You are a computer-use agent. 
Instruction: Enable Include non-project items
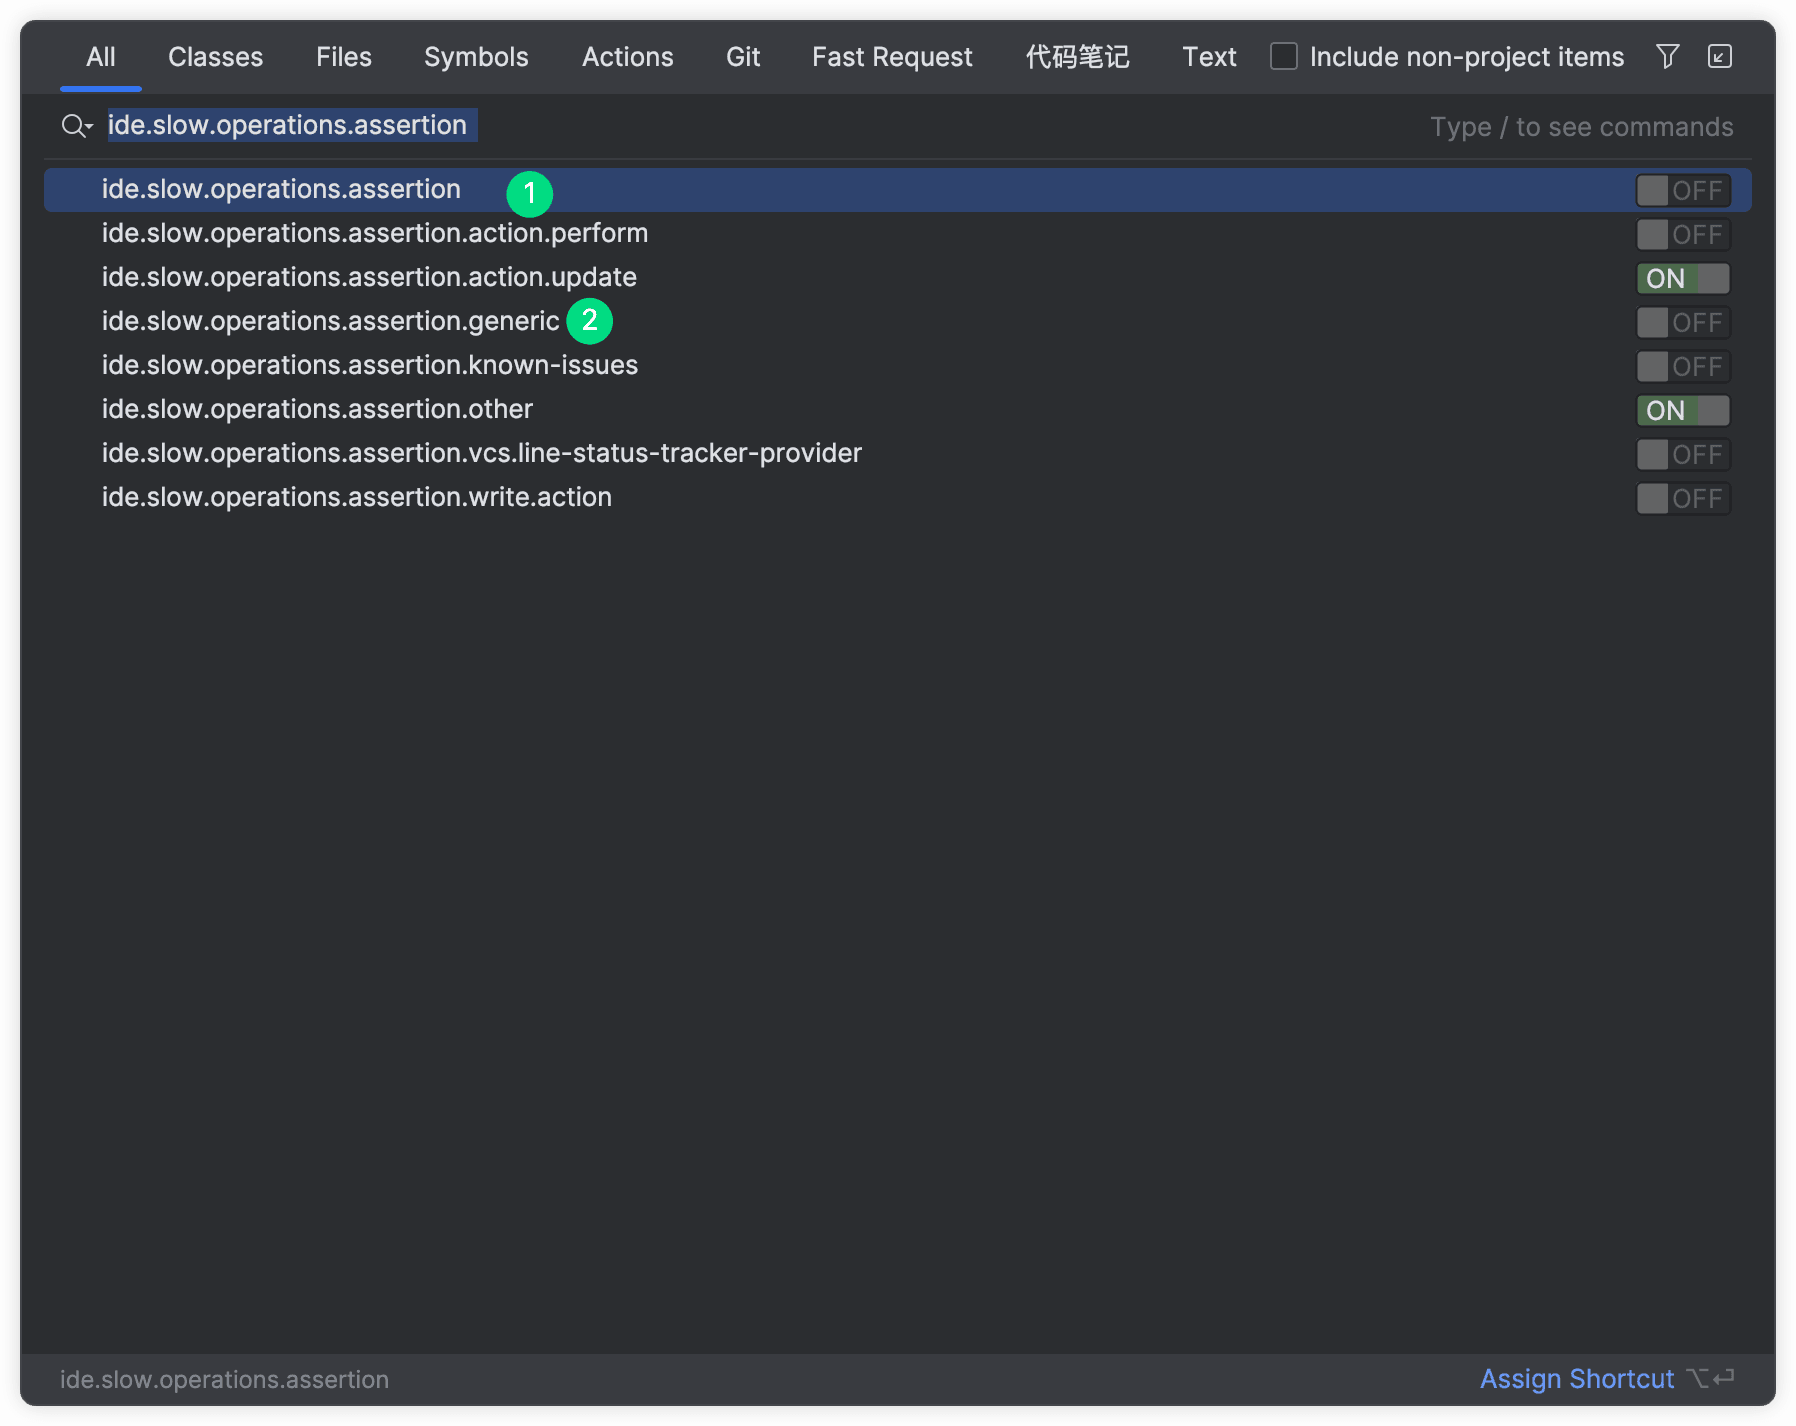pos(1283,57)
